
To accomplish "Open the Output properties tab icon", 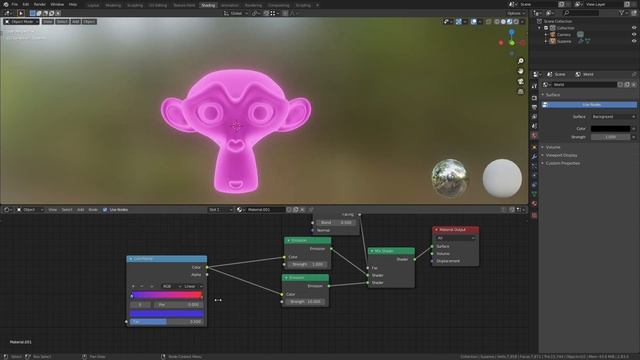I will pyautogui.click(x=534, y=107).
